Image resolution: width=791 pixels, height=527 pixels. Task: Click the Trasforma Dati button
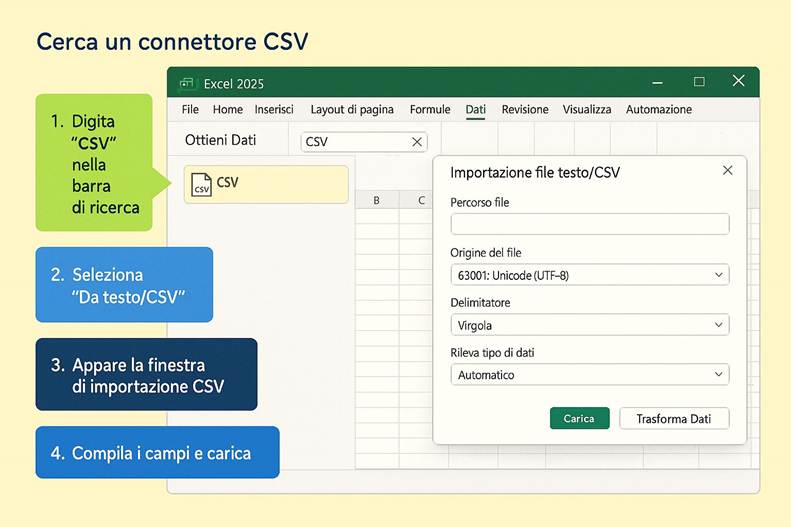[674, 419]
